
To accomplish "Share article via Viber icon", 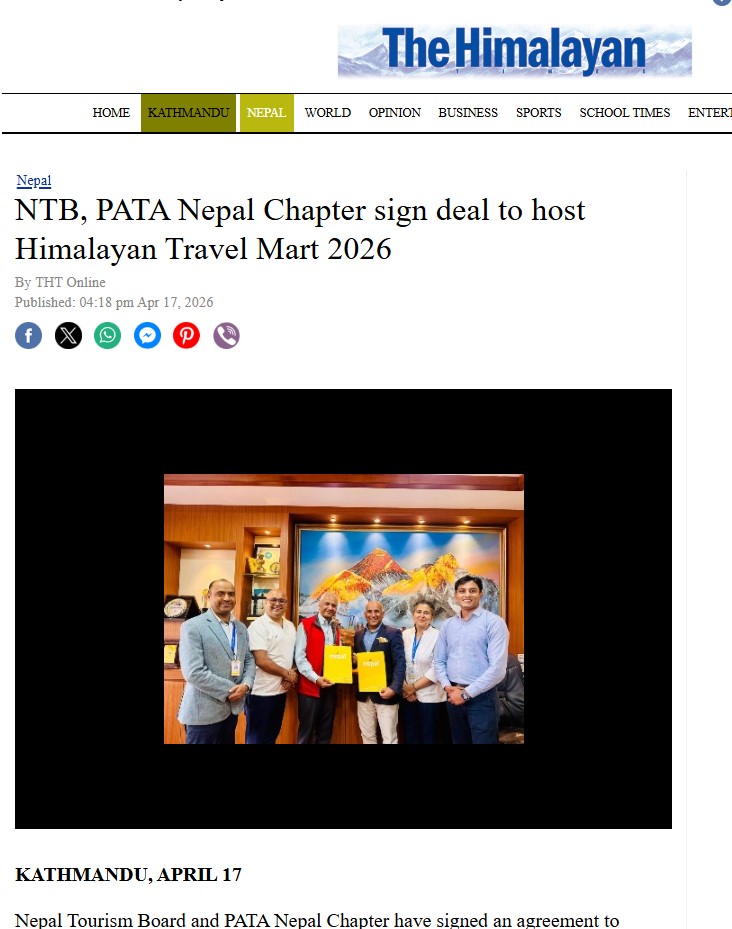I will [226, 336].
